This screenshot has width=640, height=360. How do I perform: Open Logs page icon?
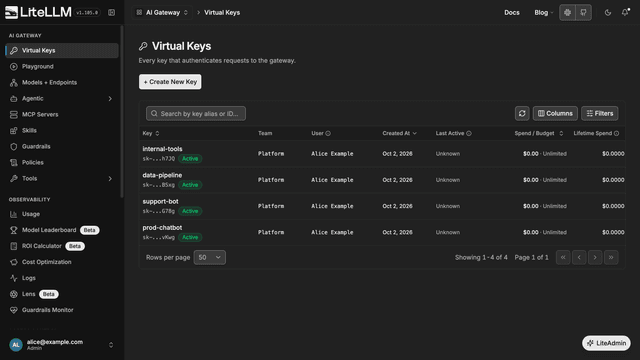pos(13,278)
